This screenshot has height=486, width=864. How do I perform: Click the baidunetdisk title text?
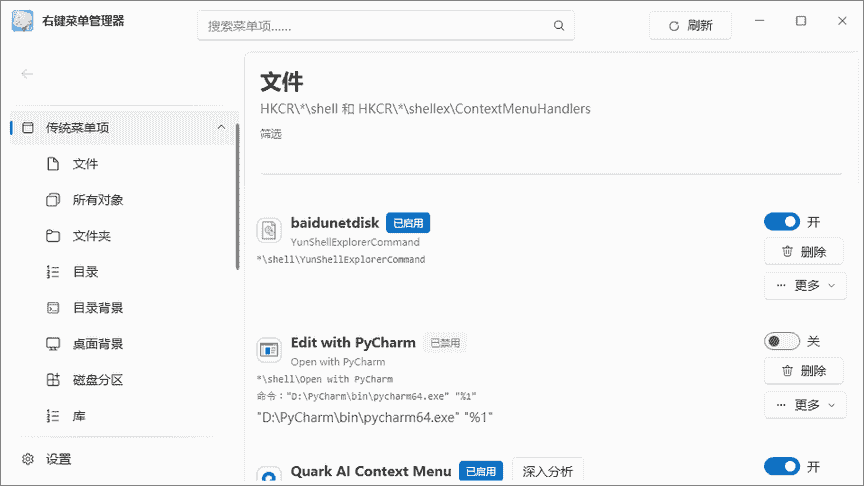pyautogui.click(x=335, y=223)
